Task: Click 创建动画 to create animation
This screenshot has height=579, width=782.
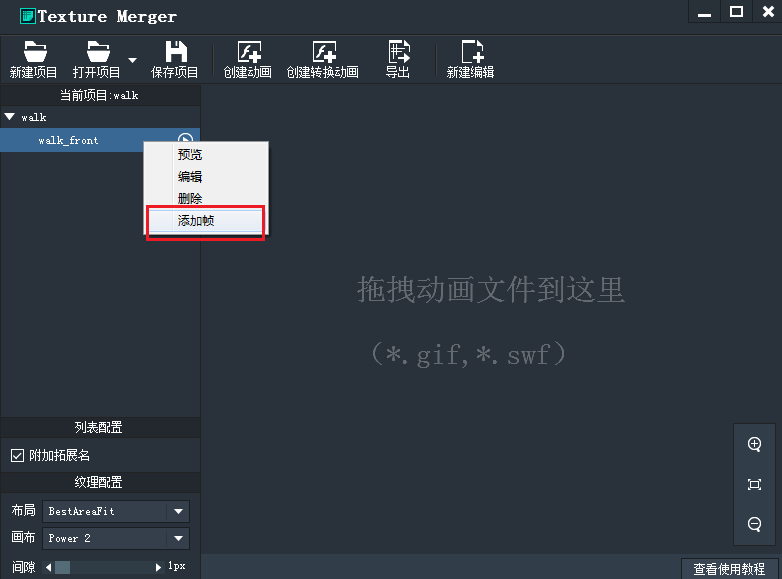Action: point(248,59)
